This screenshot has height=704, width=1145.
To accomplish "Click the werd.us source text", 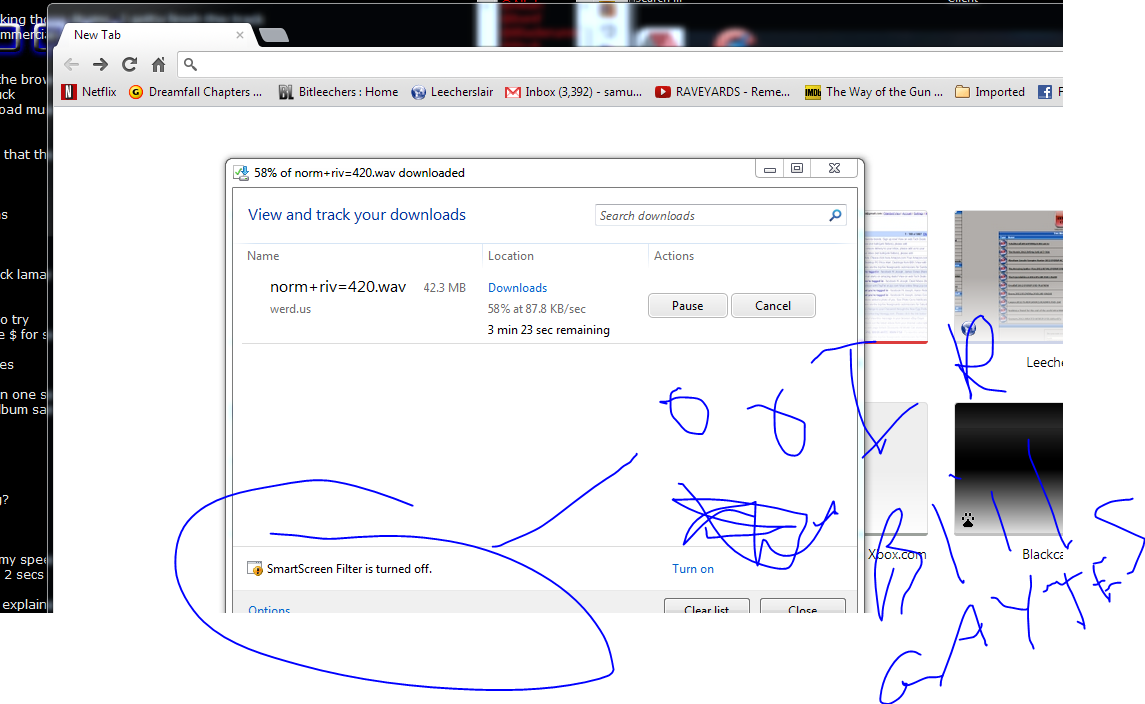I will pyautogui.click(x=290, y=309).
